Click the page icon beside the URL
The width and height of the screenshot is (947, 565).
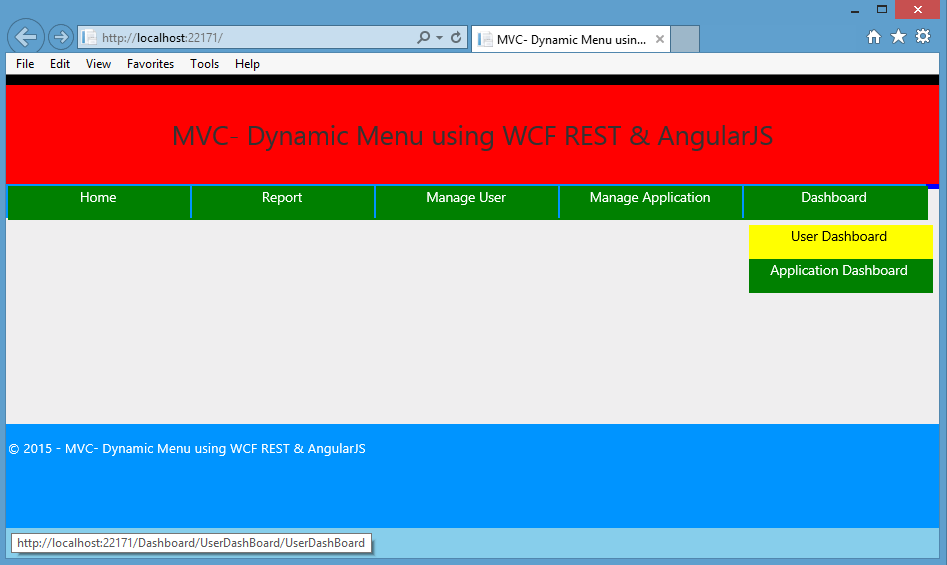click(89, 37)
